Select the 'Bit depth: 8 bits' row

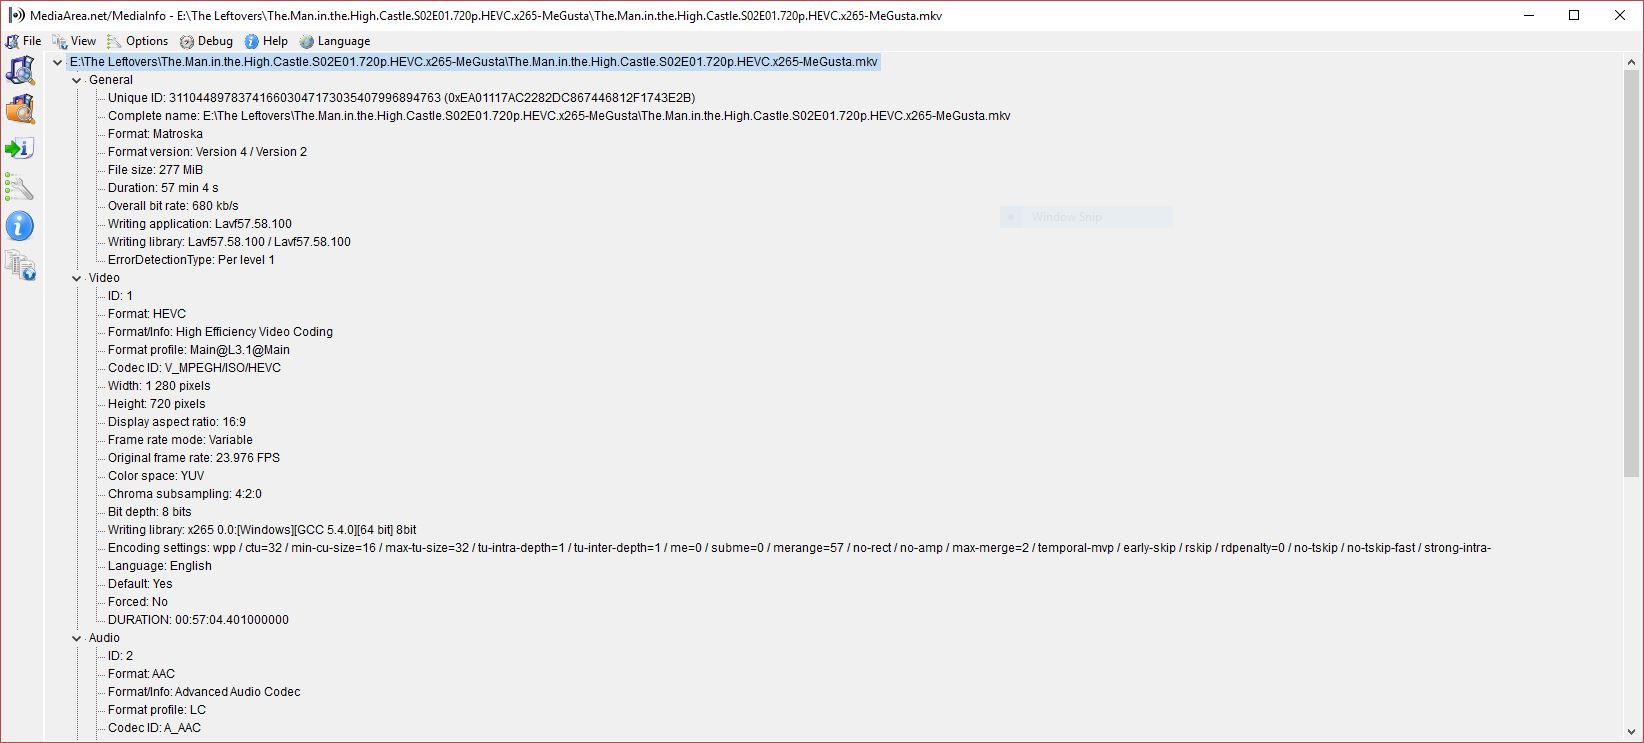[x=150, y=512]
